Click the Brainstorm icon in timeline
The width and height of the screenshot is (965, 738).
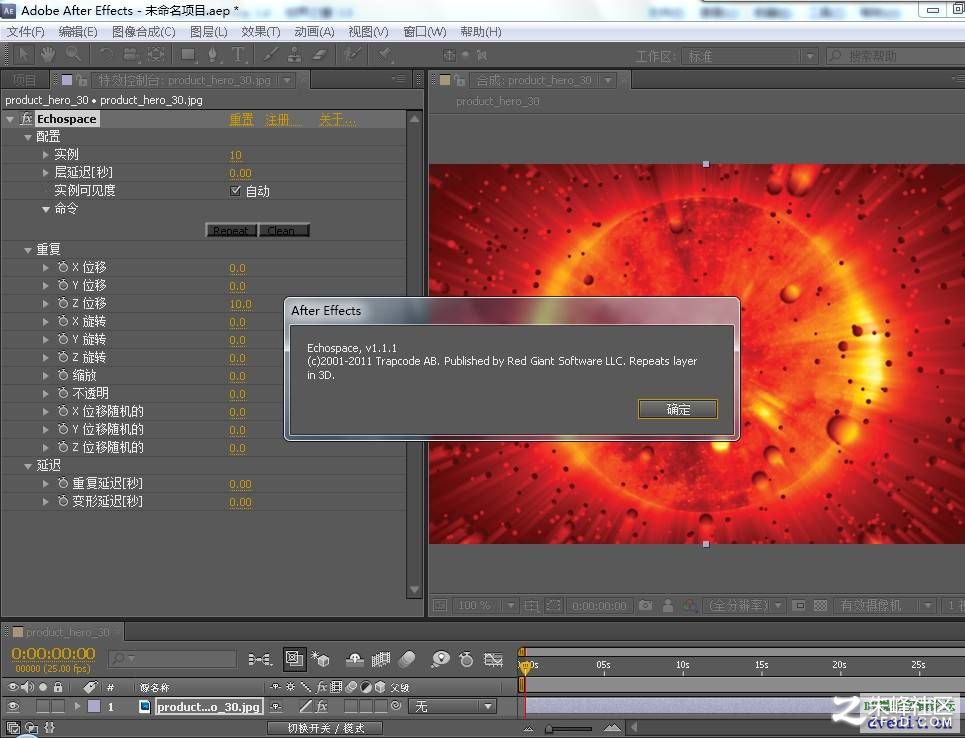tap(440, 659)
